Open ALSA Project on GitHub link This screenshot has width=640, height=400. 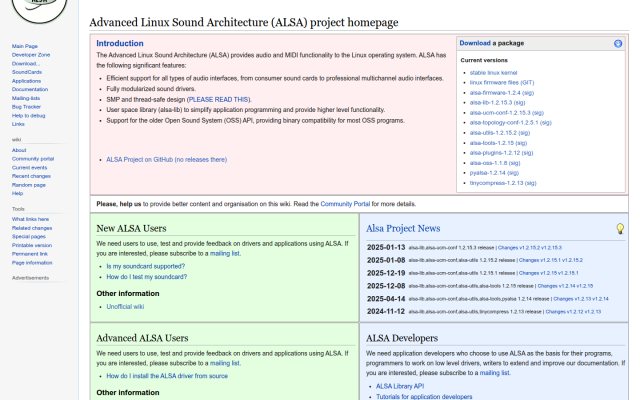coord(167,160)
